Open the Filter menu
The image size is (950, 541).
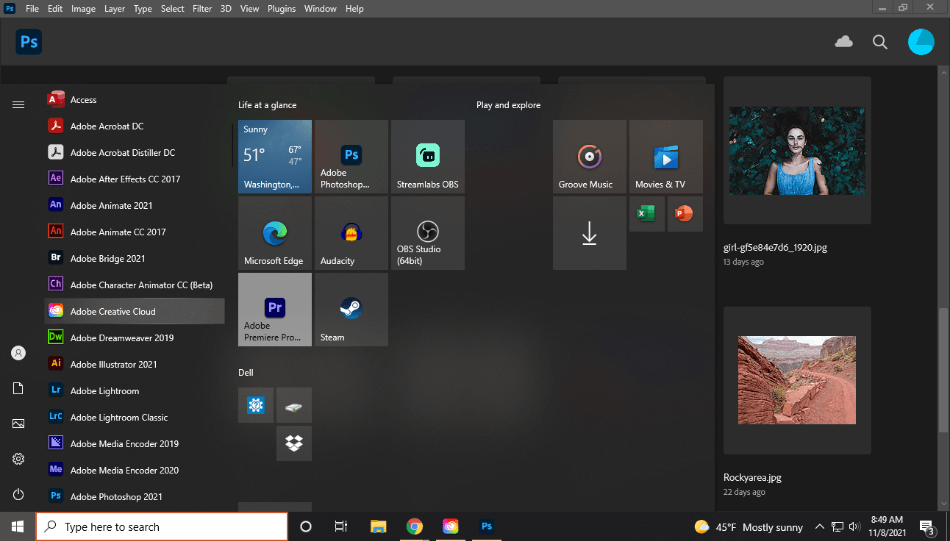tap(202, 8)
